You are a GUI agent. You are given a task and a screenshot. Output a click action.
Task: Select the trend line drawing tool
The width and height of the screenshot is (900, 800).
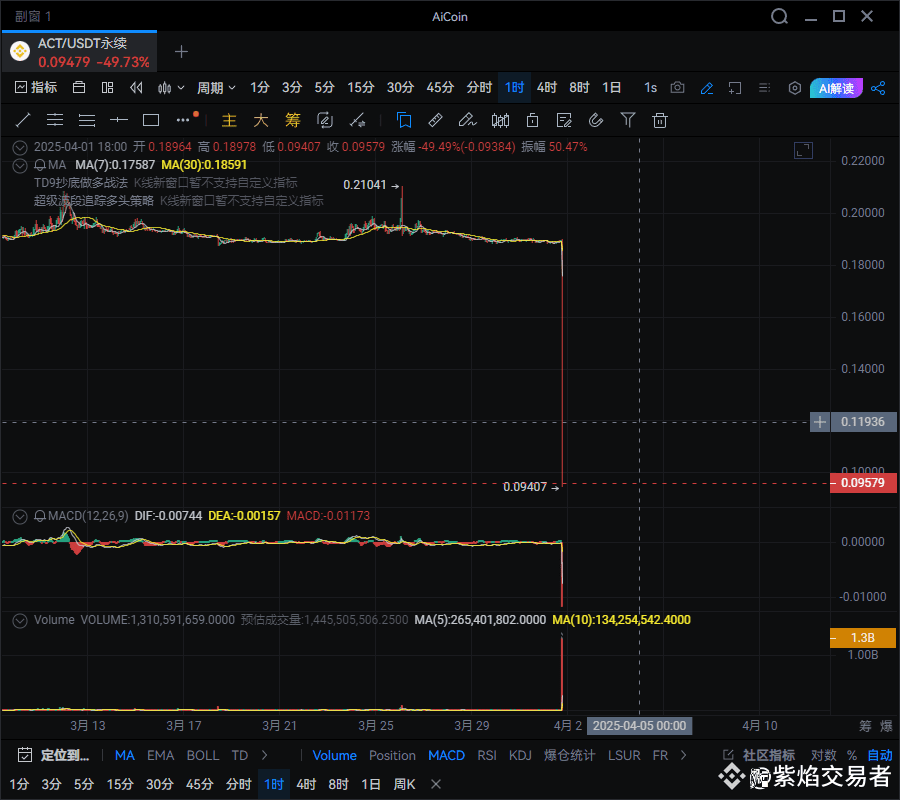tap(23, 120)
